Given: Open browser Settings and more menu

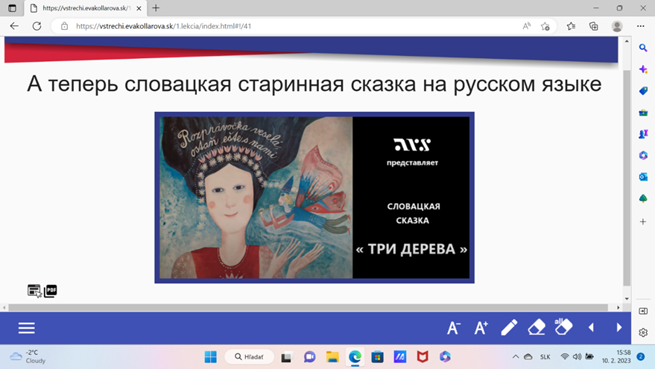Looking at the screenshot, I should pyautogui.click(x=641, y=26).
